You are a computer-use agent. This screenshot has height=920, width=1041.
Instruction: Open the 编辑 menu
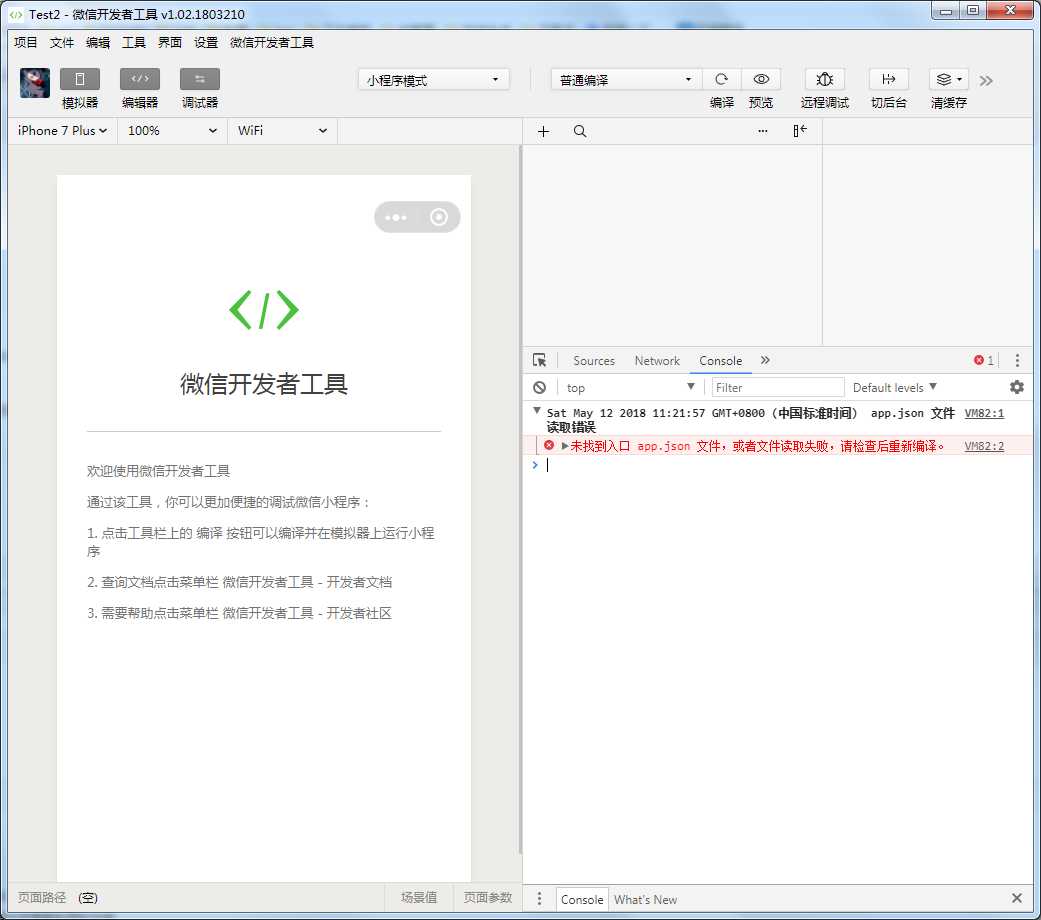98,42
